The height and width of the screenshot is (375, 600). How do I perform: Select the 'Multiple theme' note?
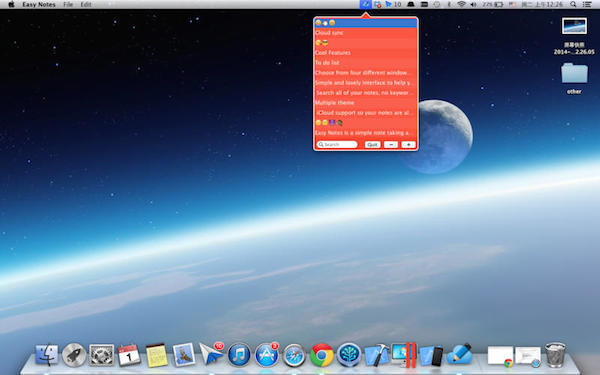click(365, 103)
